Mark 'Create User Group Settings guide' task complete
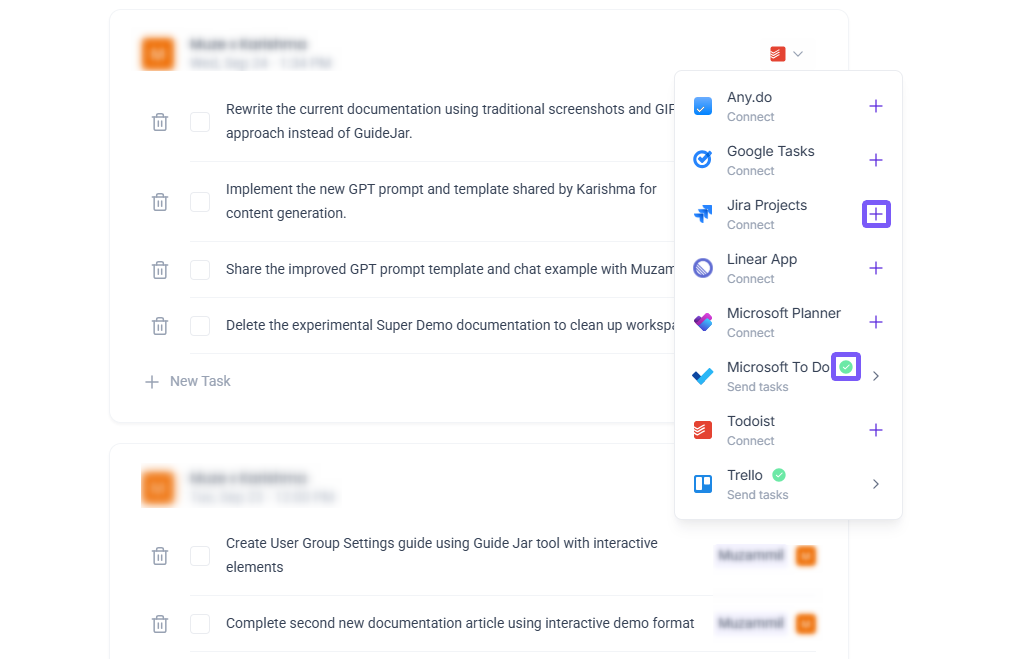 (x=200, y=556)
